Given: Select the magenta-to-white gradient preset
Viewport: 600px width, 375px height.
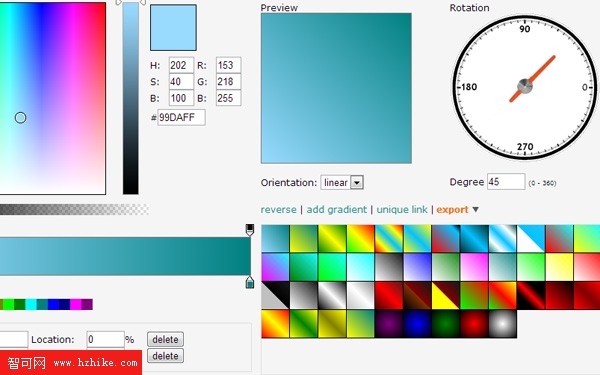Looking at the screenshot, I should tap(474, 267).
